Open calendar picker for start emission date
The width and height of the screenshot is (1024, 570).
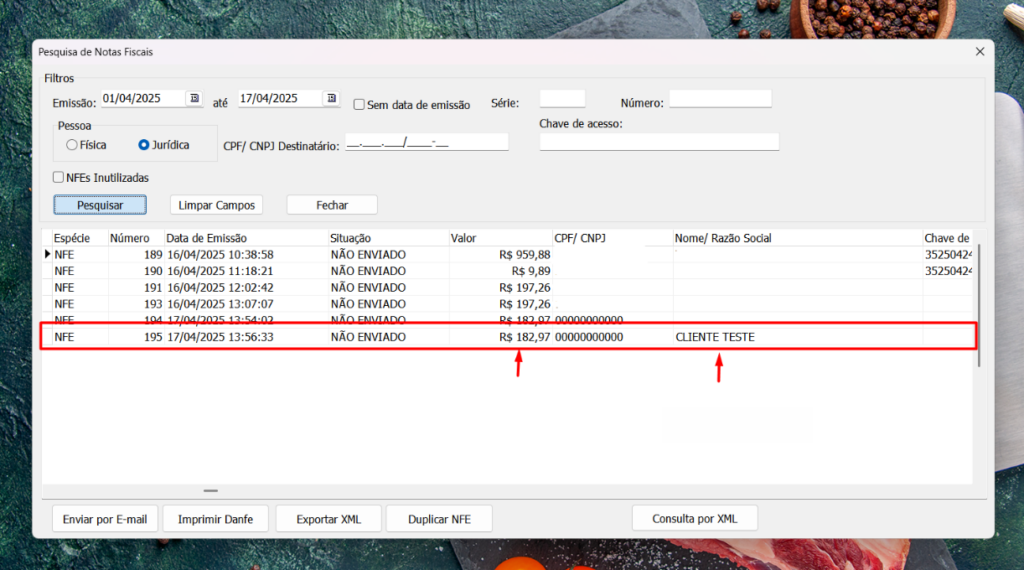(194, 99)
